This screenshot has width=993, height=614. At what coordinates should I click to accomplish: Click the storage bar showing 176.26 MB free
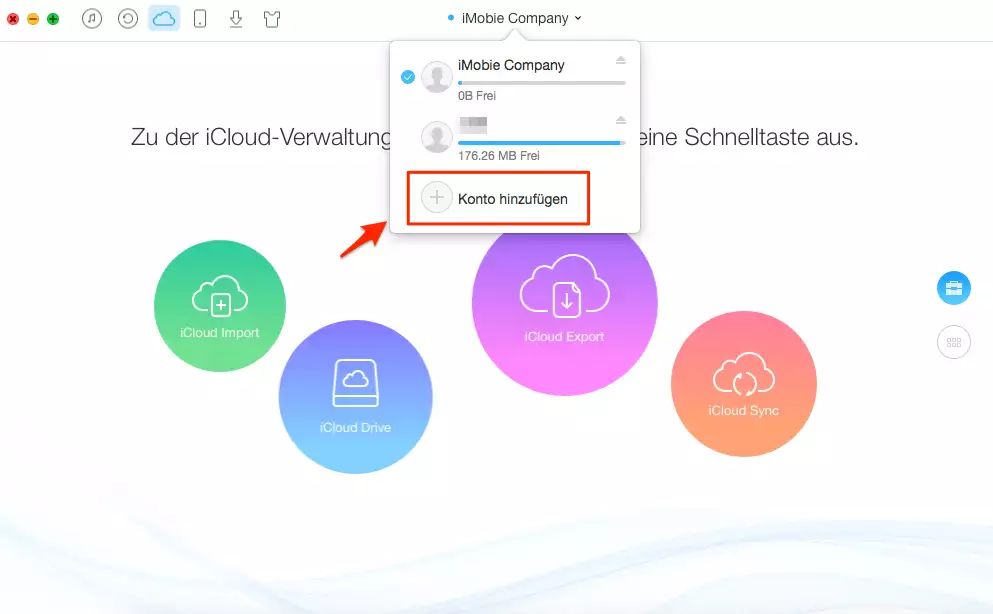click(x=541, y=143)
